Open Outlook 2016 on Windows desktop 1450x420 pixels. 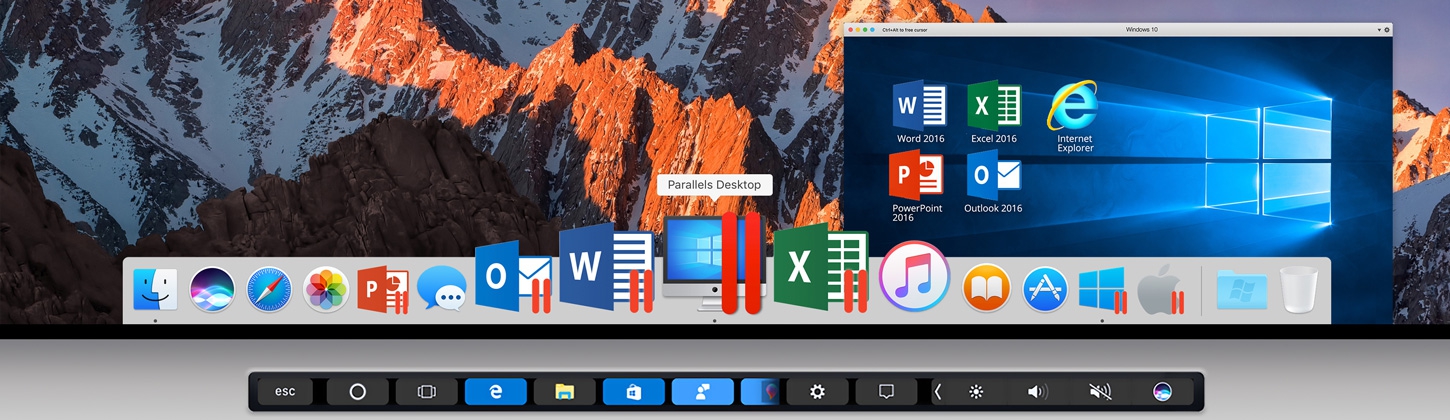(993, 182)
